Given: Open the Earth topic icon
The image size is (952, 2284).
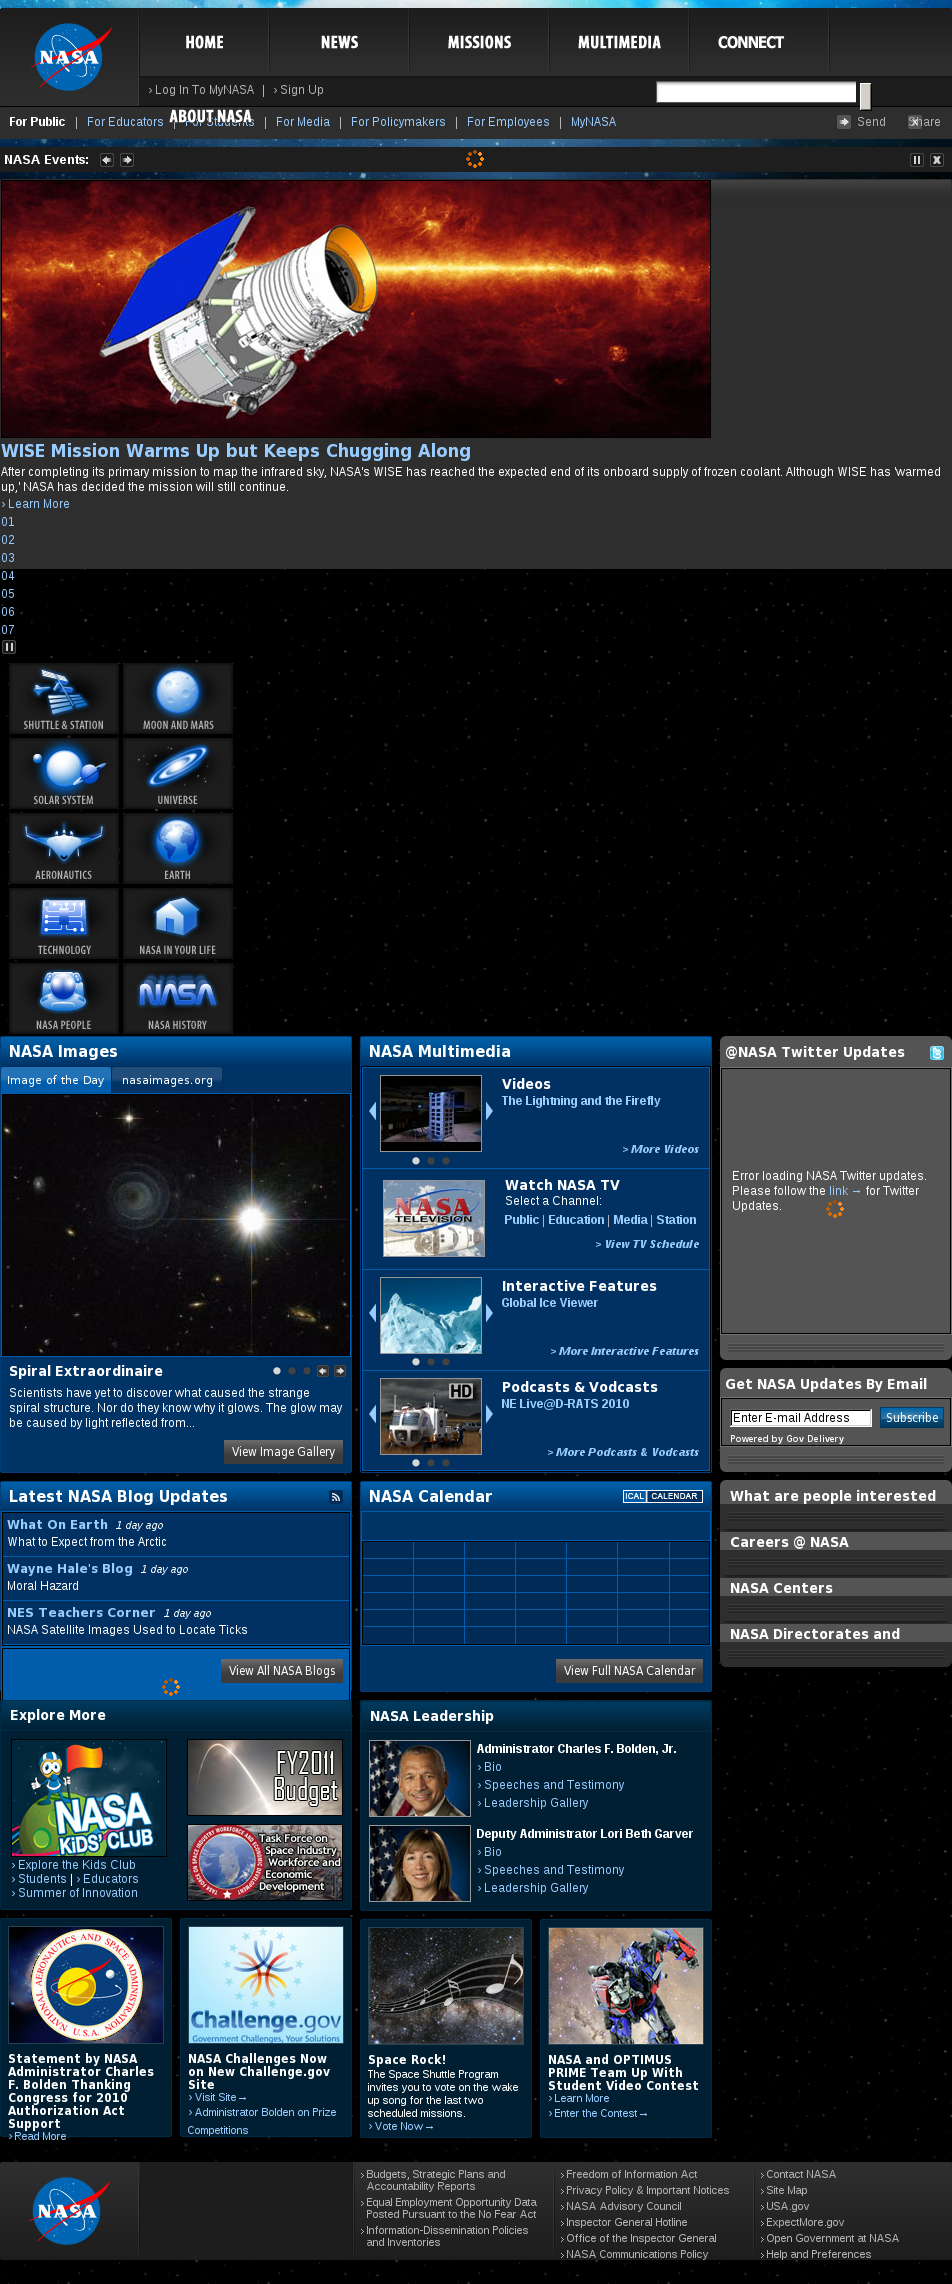Looking at the screenshot, I should 178,848.
